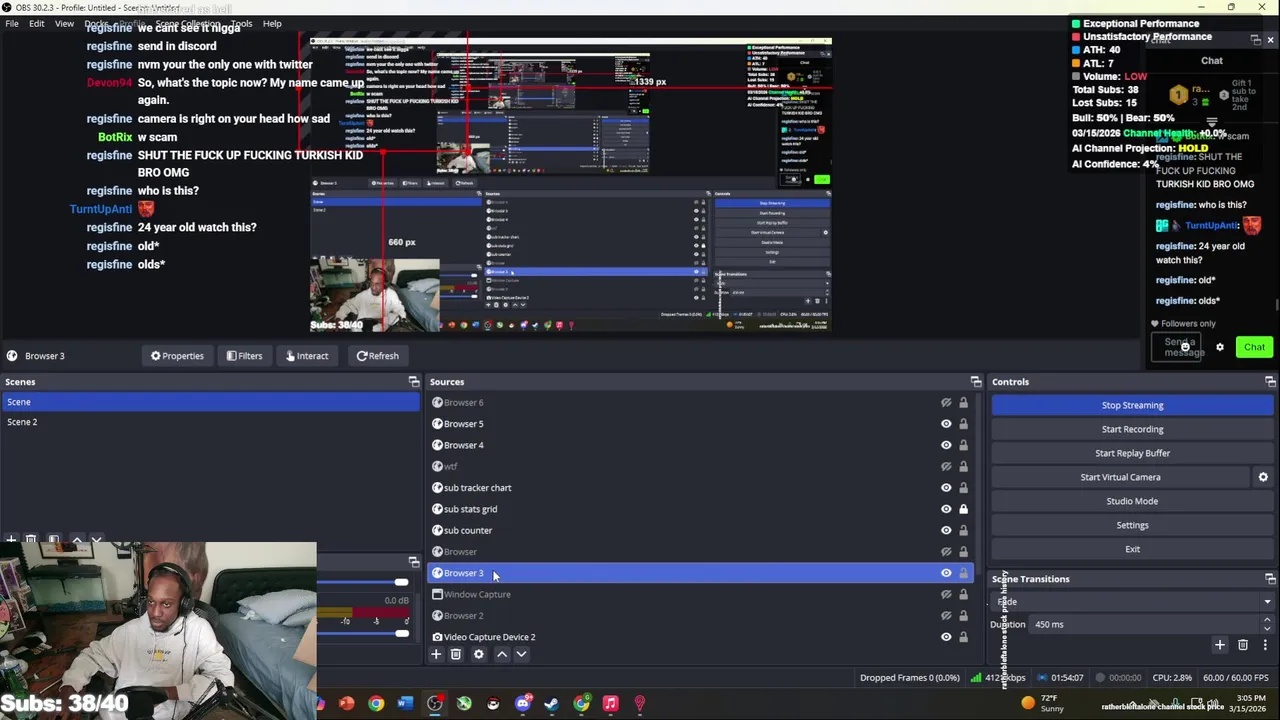This screenshot has height=720, width=1280.
Task: Click the Exit button in Controls
Action: (x=1132, y=549)
